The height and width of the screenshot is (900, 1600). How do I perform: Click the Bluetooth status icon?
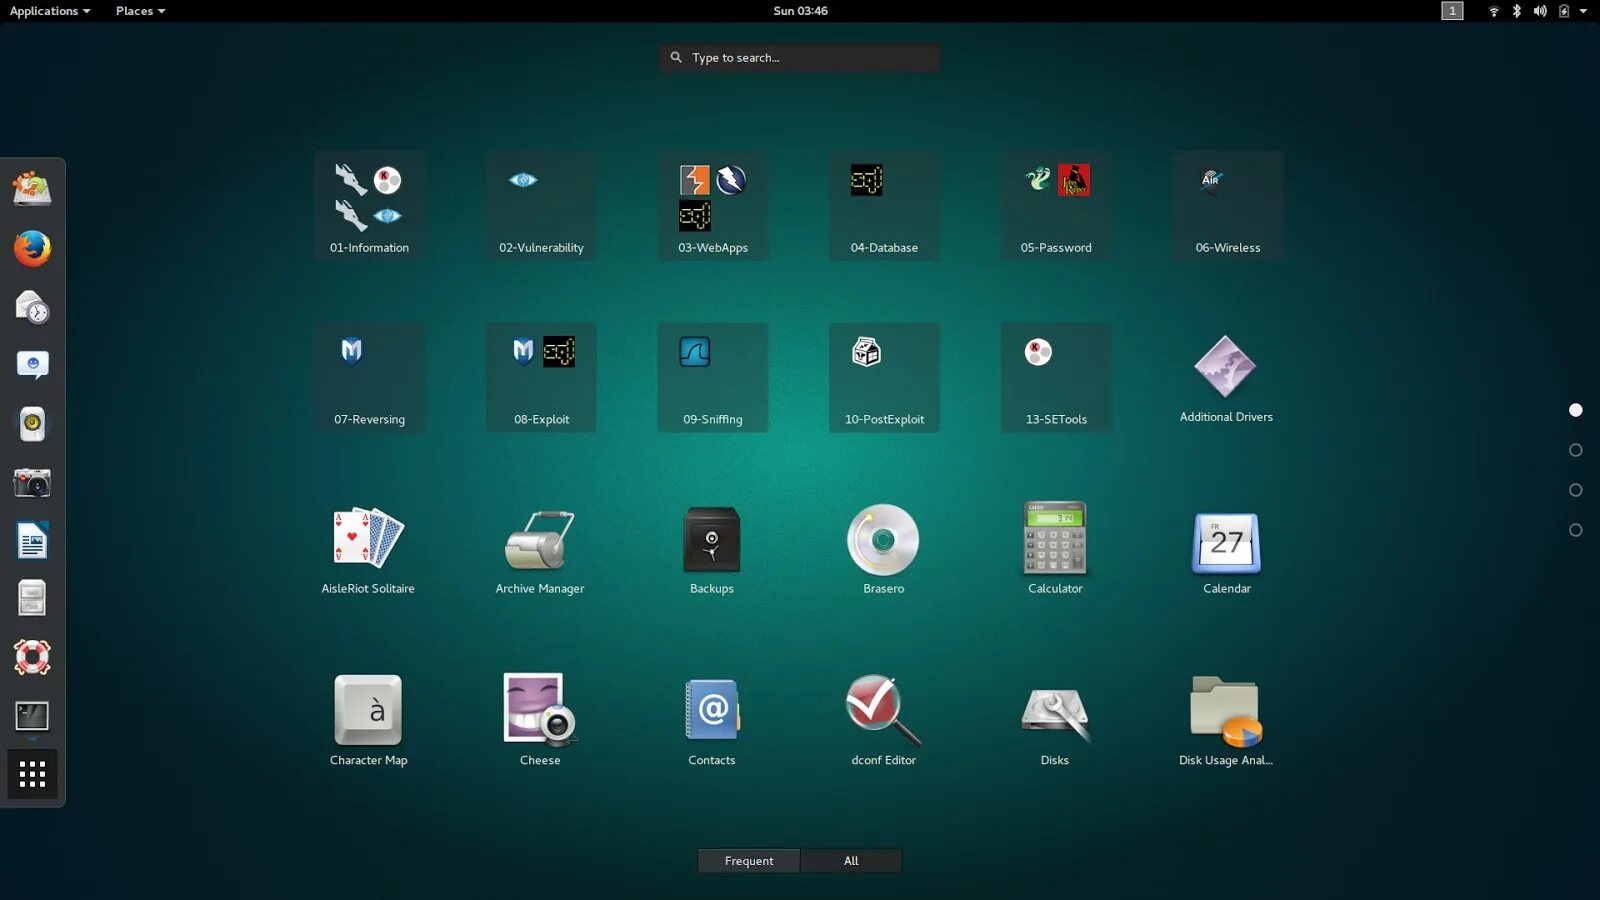click(x=1516, y=11)
